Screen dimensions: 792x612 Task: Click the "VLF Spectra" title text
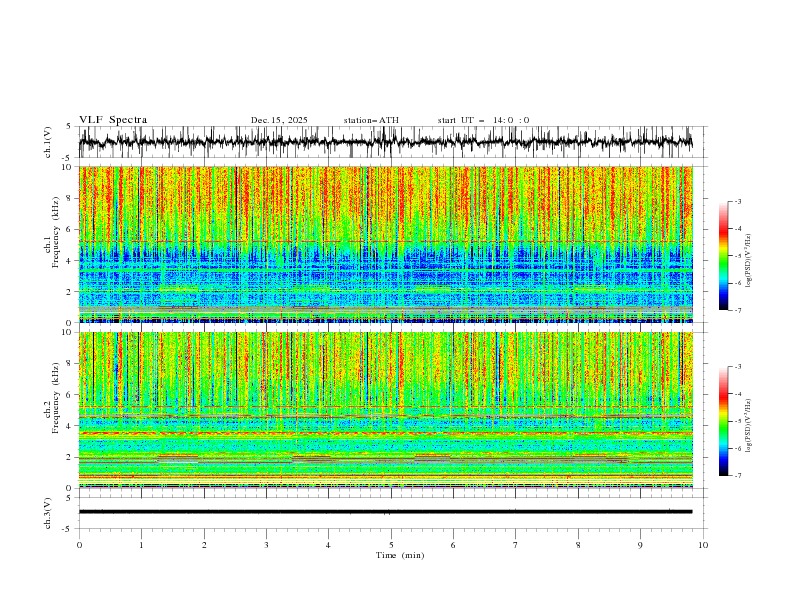point(113,120)
